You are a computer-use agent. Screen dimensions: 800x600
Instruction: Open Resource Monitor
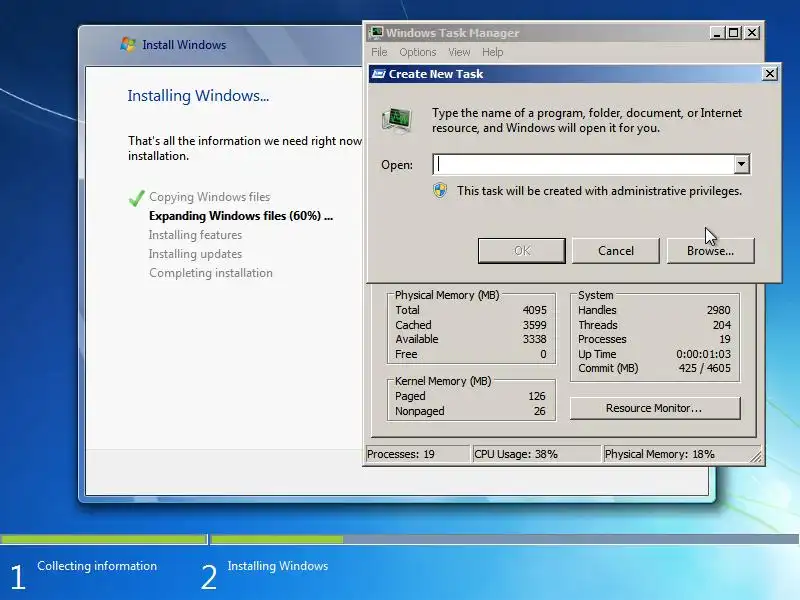pyautogui.click(x=655, y=408)
